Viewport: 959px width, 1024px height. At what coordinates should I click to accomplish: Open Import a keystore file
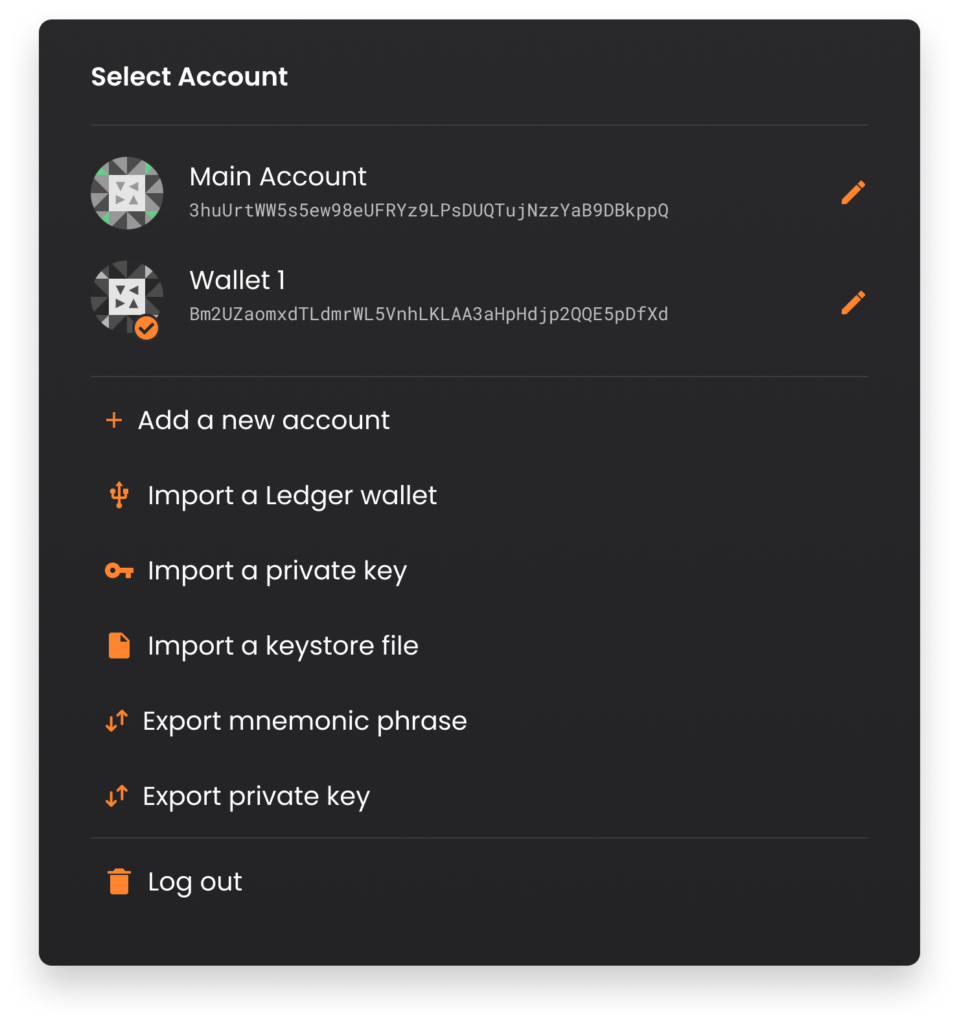coord(283,646)
